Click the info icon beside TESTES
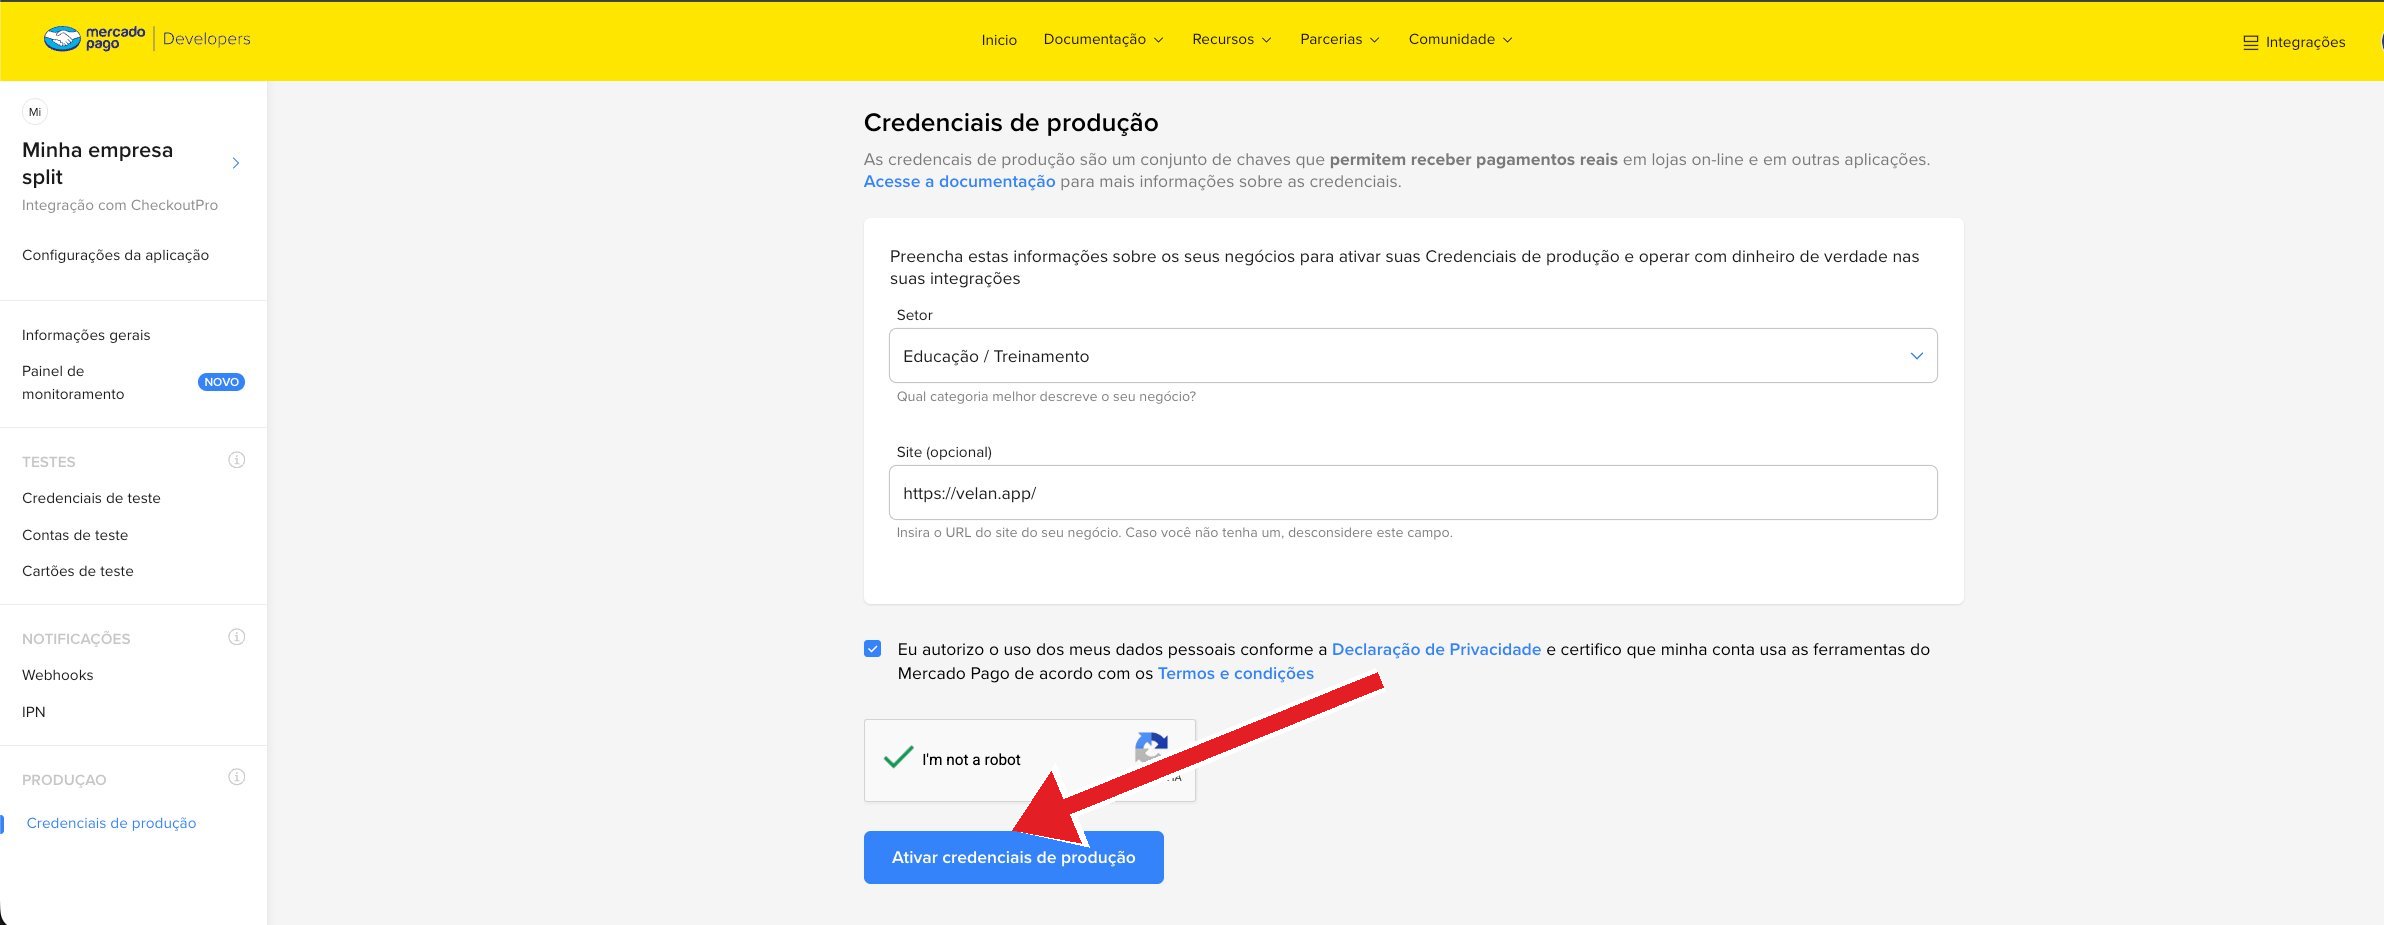The height and width of the screenshot is (925, 2384). [237, 460]
